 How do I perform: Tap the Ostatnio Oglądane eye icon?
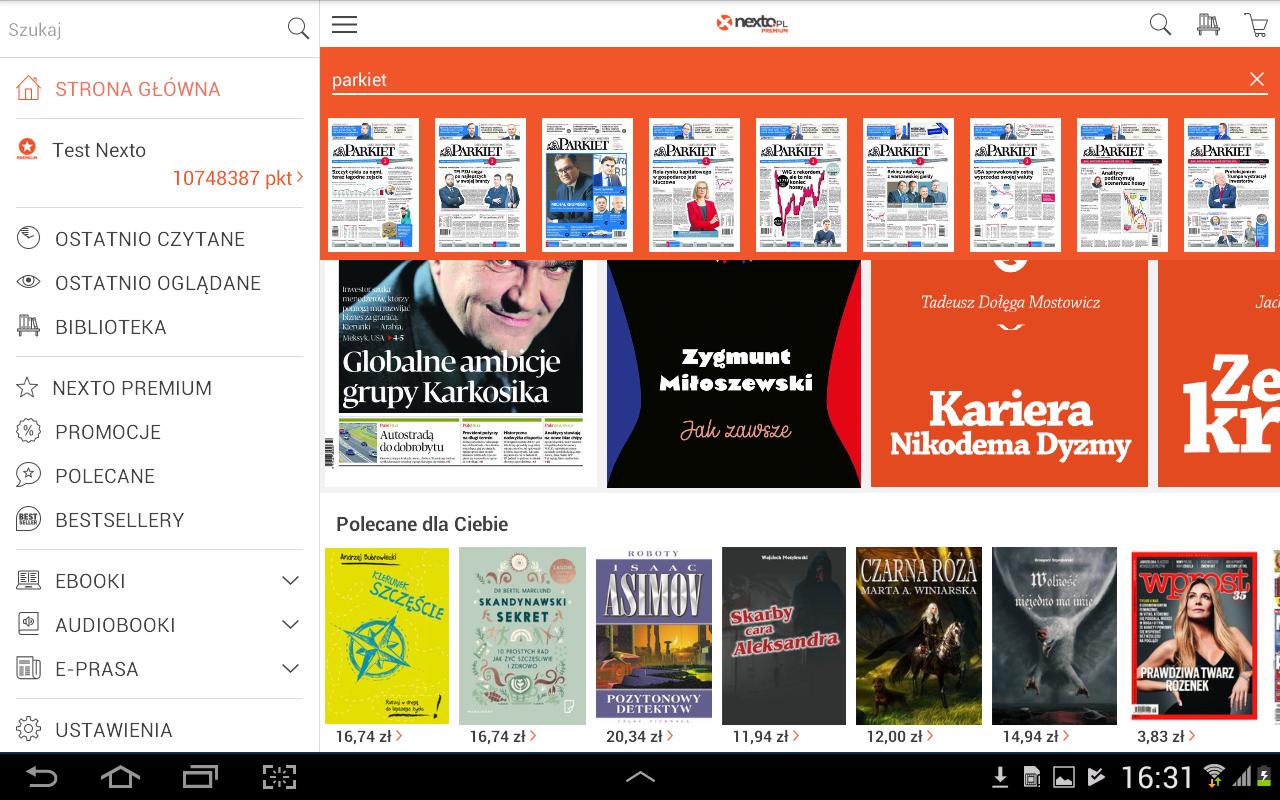point(28,282)
